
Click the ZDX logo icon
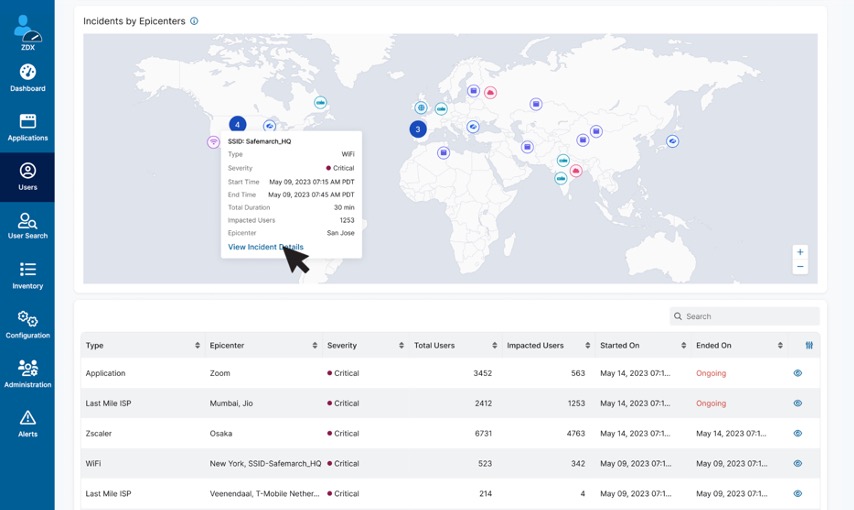coord(27,28)
